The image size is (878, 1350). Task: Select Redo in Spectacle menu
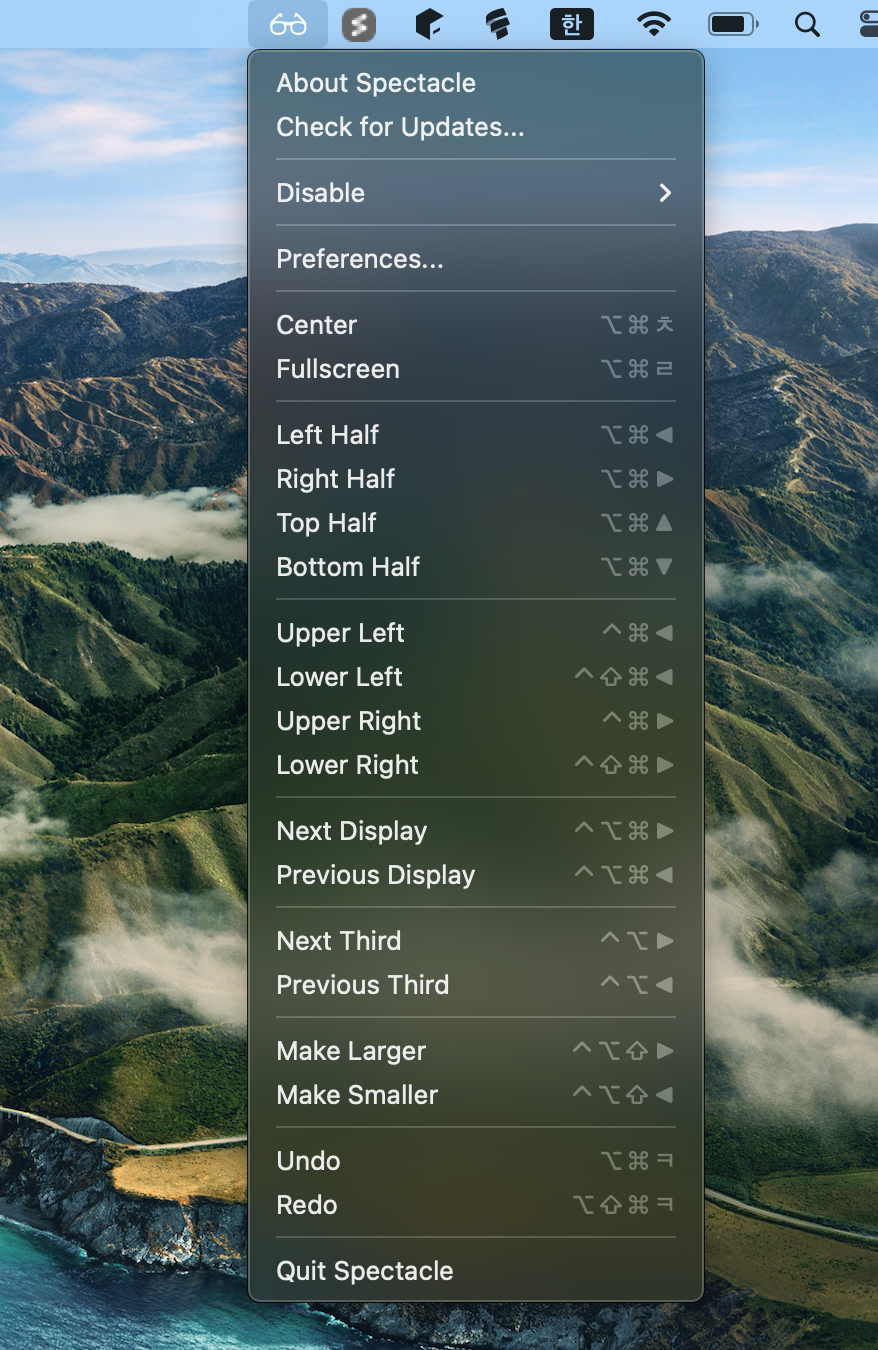tap(476, 1205)
